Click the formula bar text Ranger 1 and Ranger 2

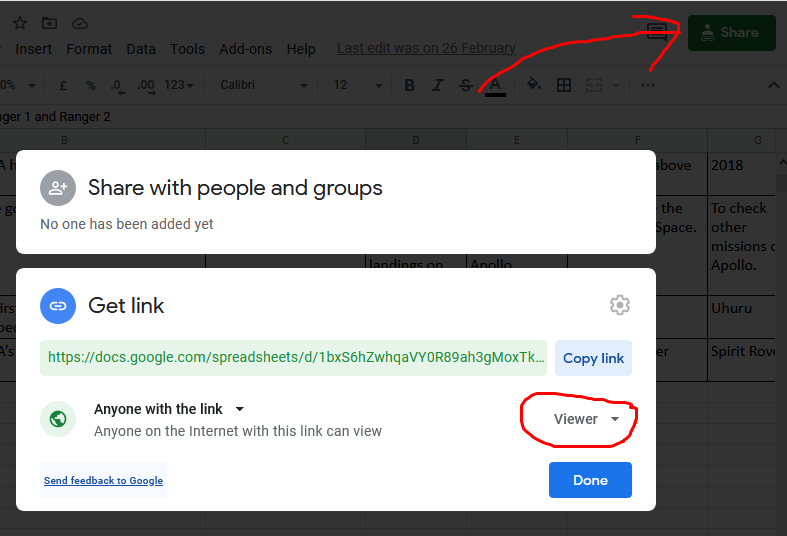(x=55, y=117)
